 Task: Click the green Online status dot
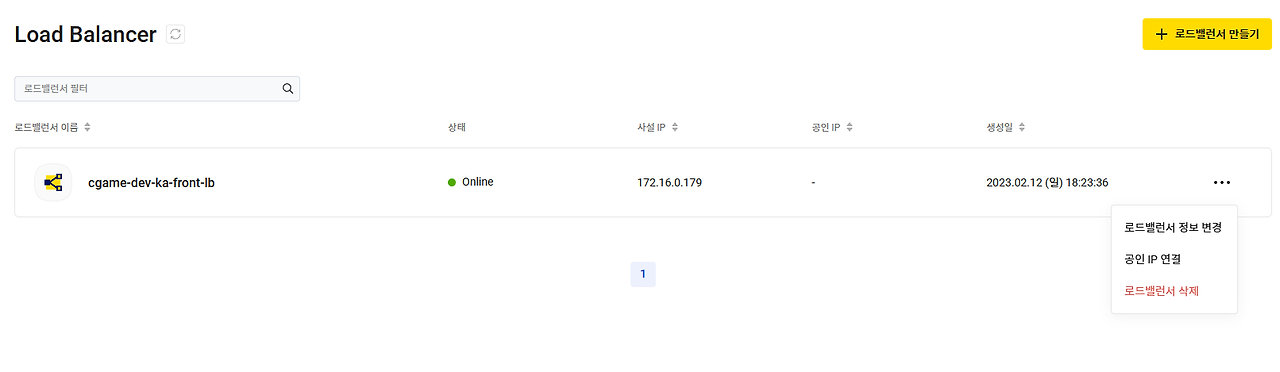[452, 182]
